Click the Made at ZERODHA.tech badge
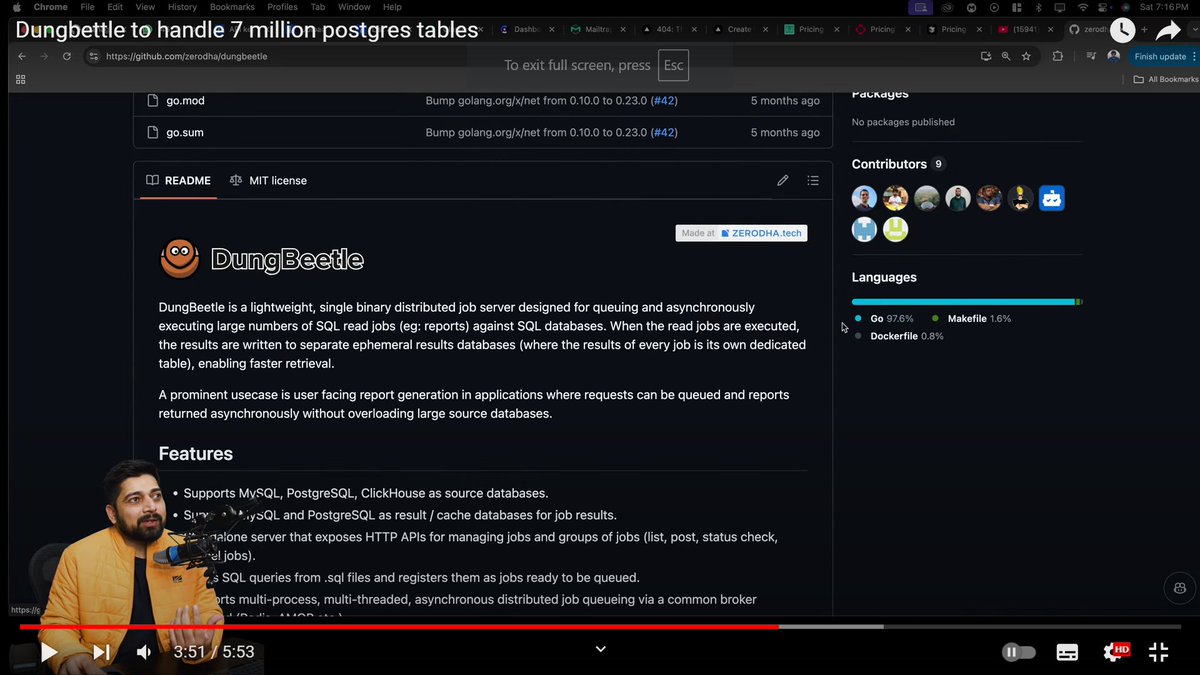The image size is (1200, 675). click(x=741, y=233)
